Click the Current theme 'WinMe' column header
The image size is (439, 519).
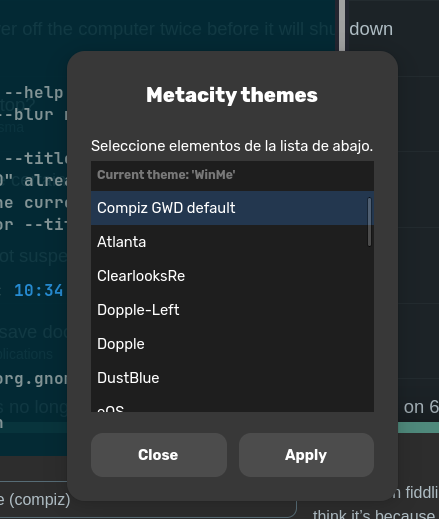coord(232,175)
